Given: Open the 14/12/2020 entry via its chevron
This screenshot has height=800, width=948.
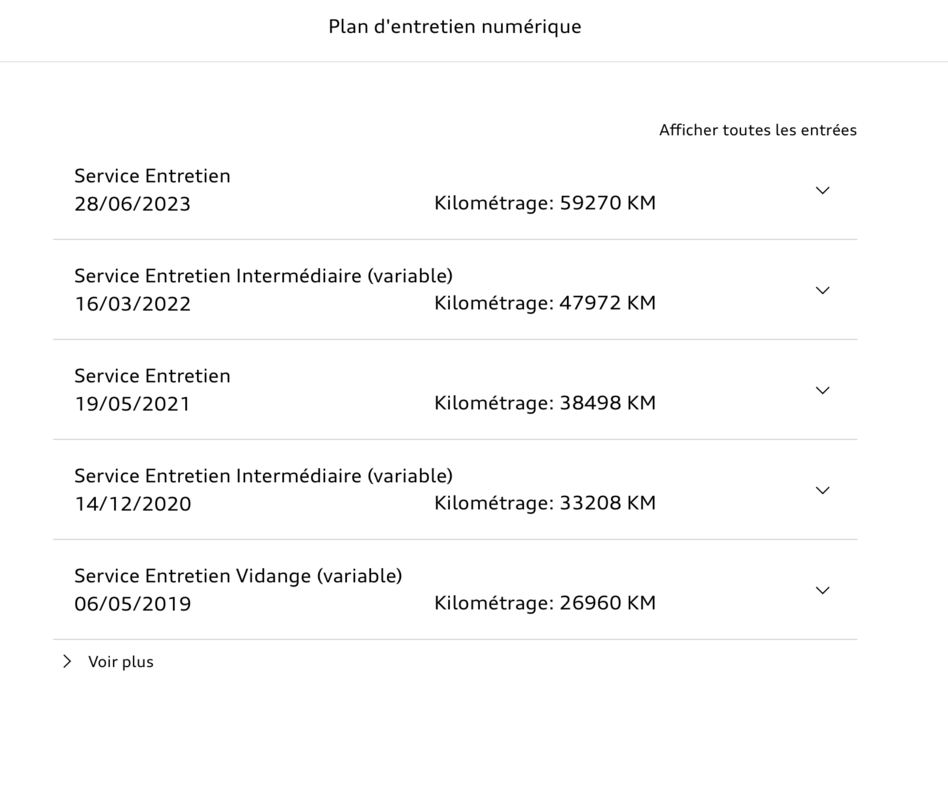Looking at the screenshot, I should (822, 490).
